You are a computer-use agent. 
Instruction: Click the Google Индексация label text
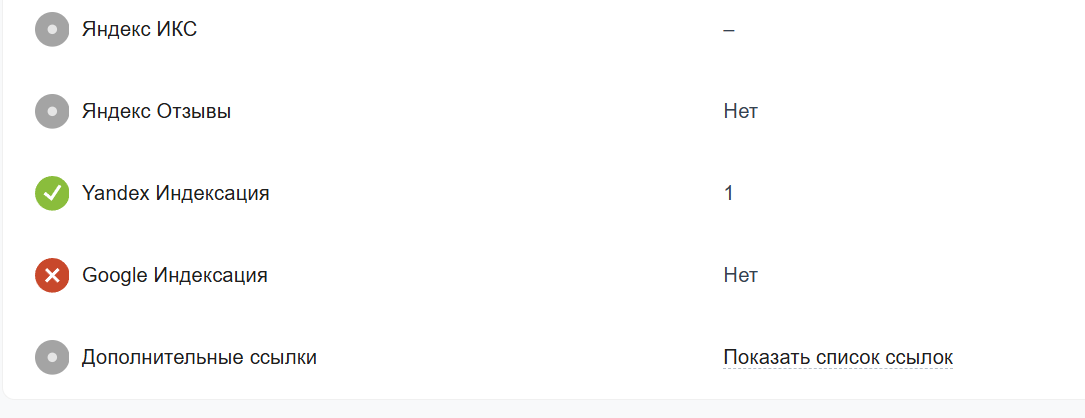(x=174, y=275)
